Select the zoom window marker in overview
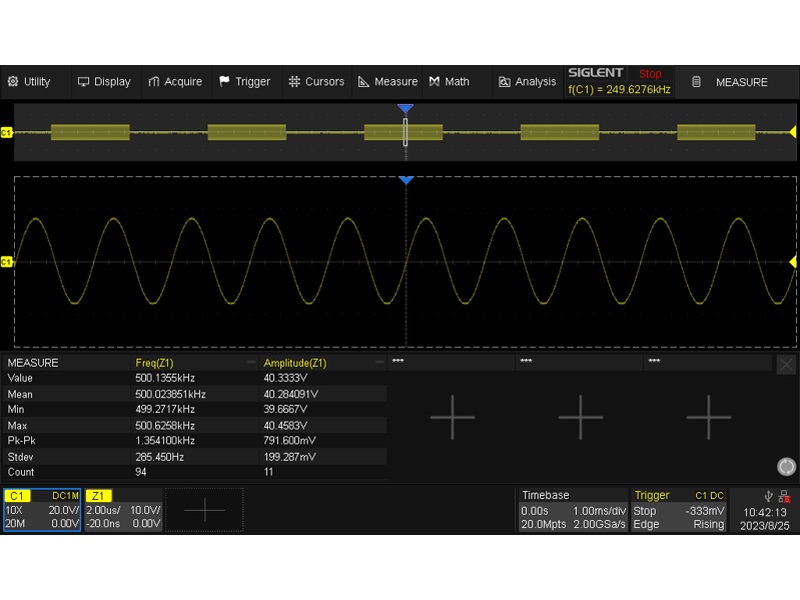The image size is (800, 600). (405, 132)
